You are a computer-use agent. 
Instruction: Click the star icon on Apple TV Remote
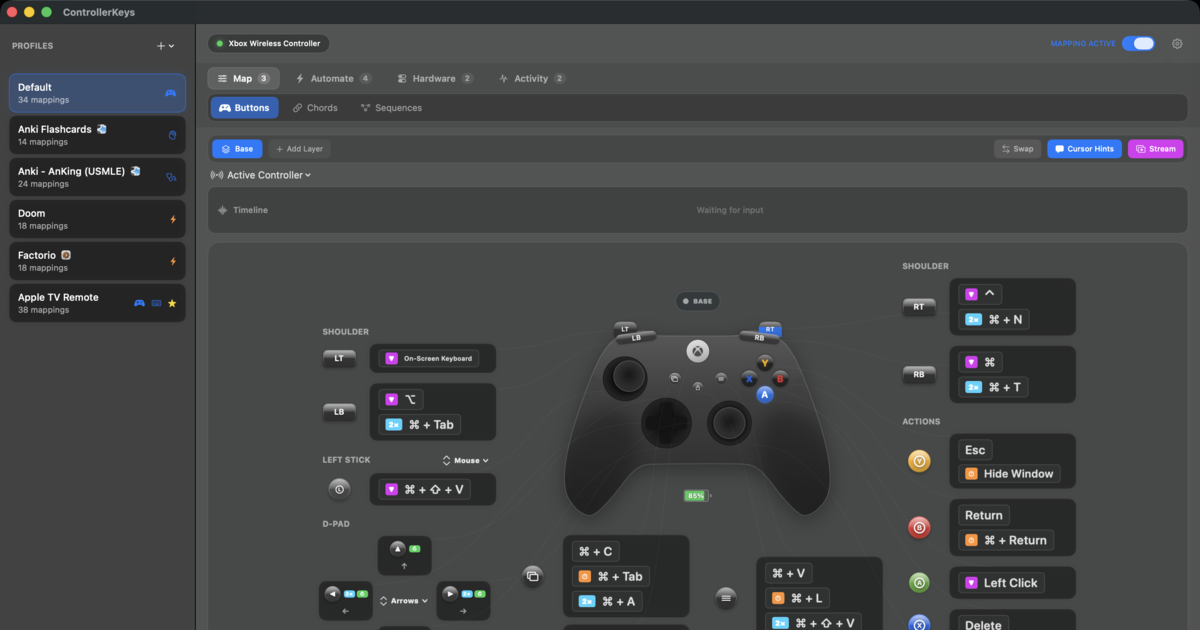click(x=172, y=303)
